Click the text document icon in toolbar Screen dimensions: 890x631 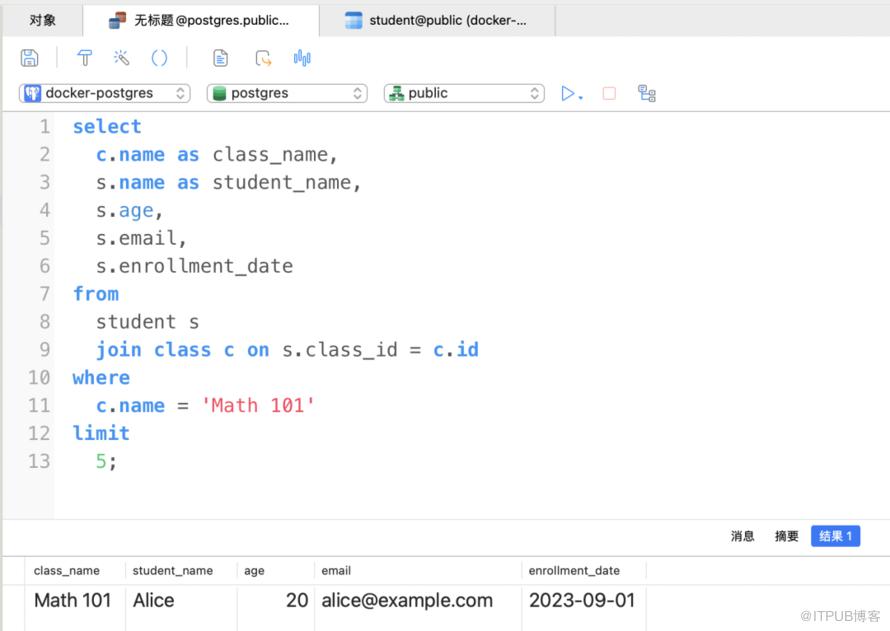(x=221, y=58)
